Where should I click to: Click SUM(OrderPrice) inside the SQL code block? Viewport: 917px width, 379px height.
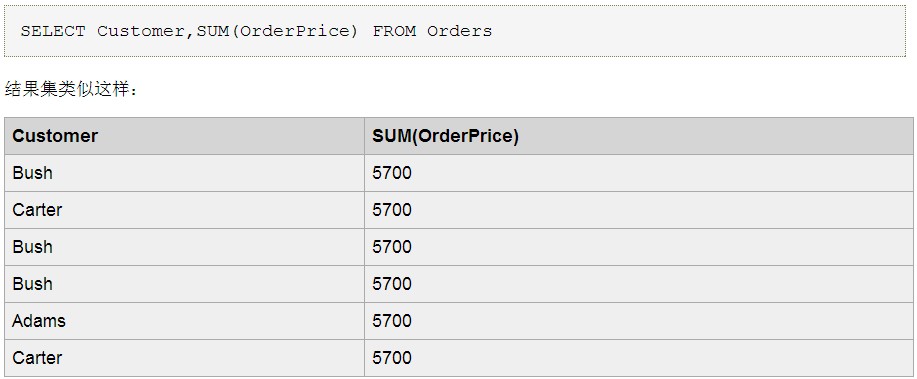point(277,31)
